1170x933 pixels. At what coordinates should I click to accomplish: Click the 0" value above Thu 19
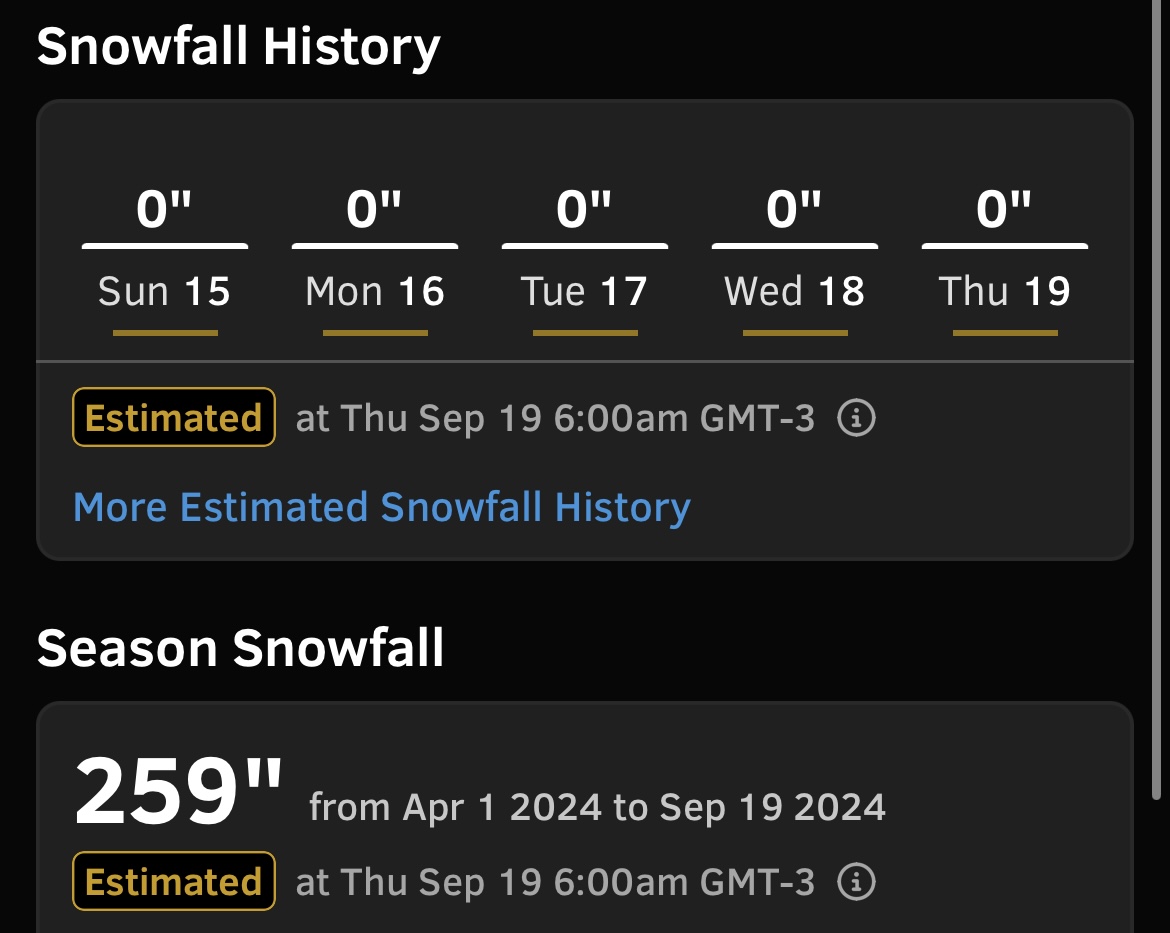point(1004,208)
